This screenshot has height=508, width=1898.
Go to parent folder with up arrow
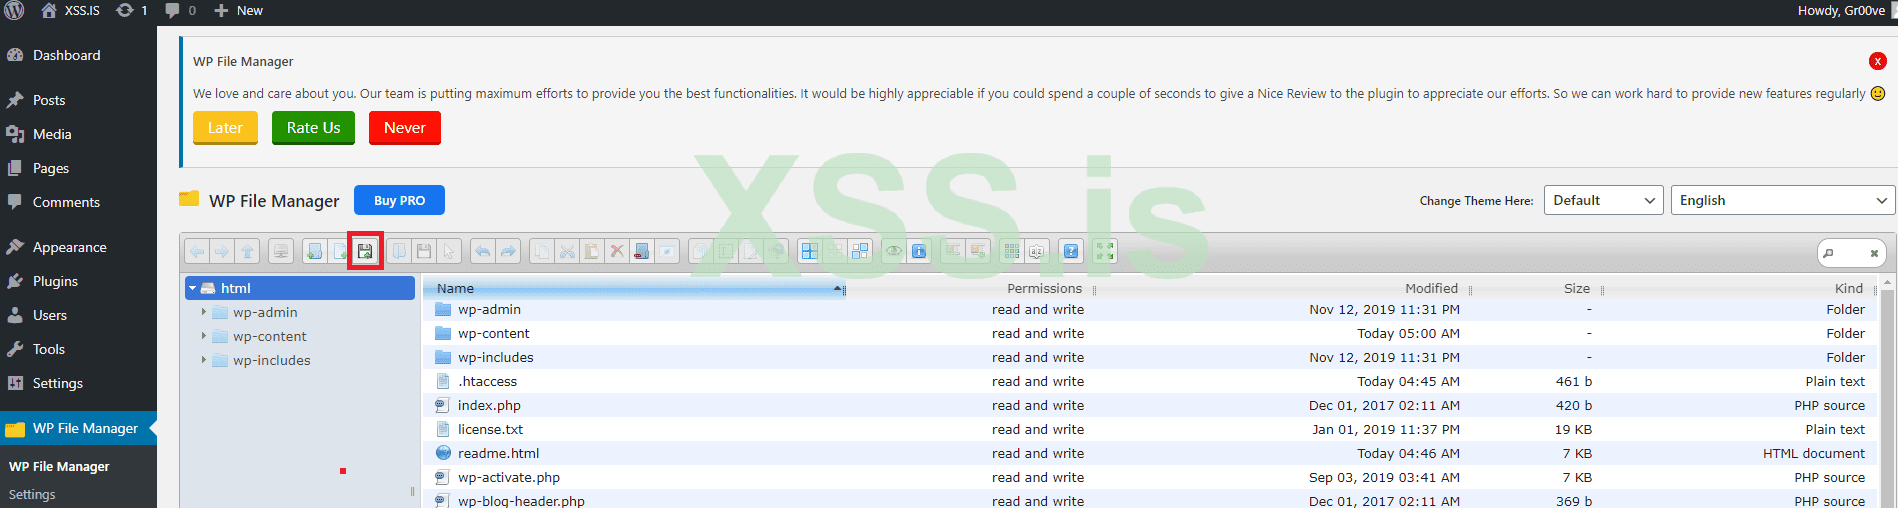pos(247,251)
